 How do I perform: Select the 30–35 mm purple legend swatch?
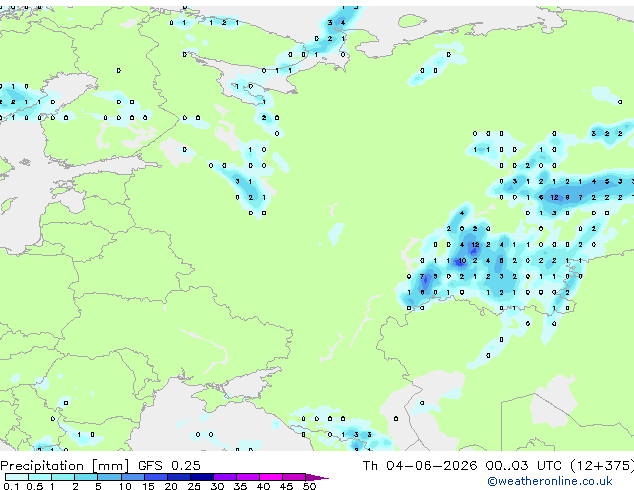225,477
